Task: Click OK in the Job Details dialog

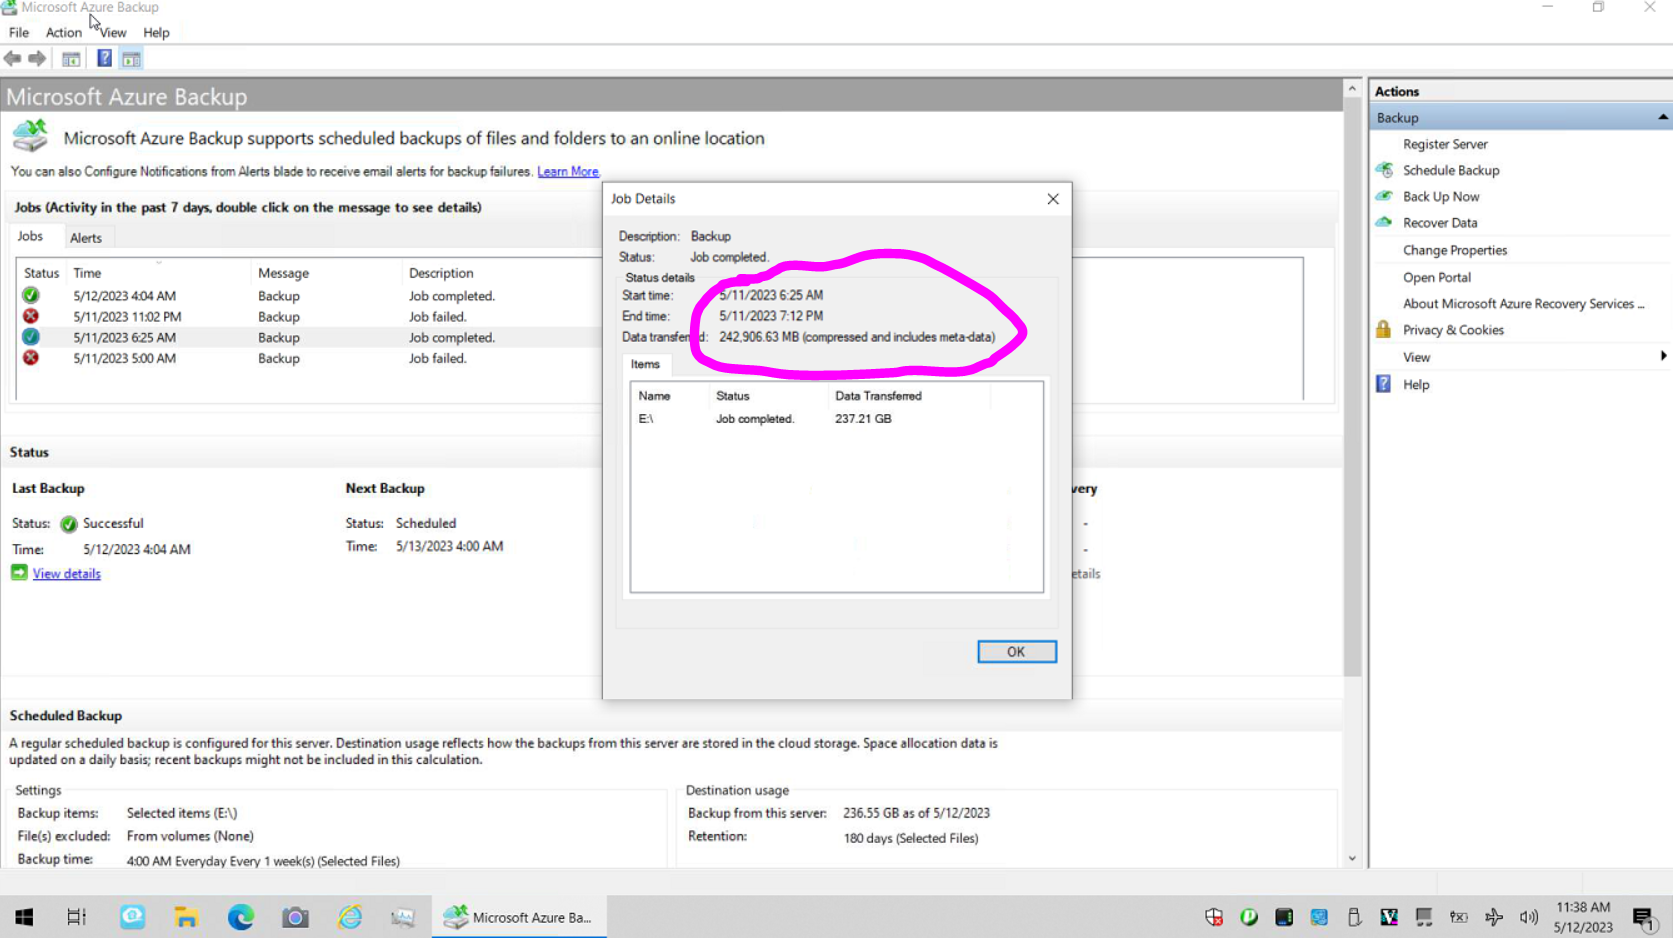Action: (1016, 652)
